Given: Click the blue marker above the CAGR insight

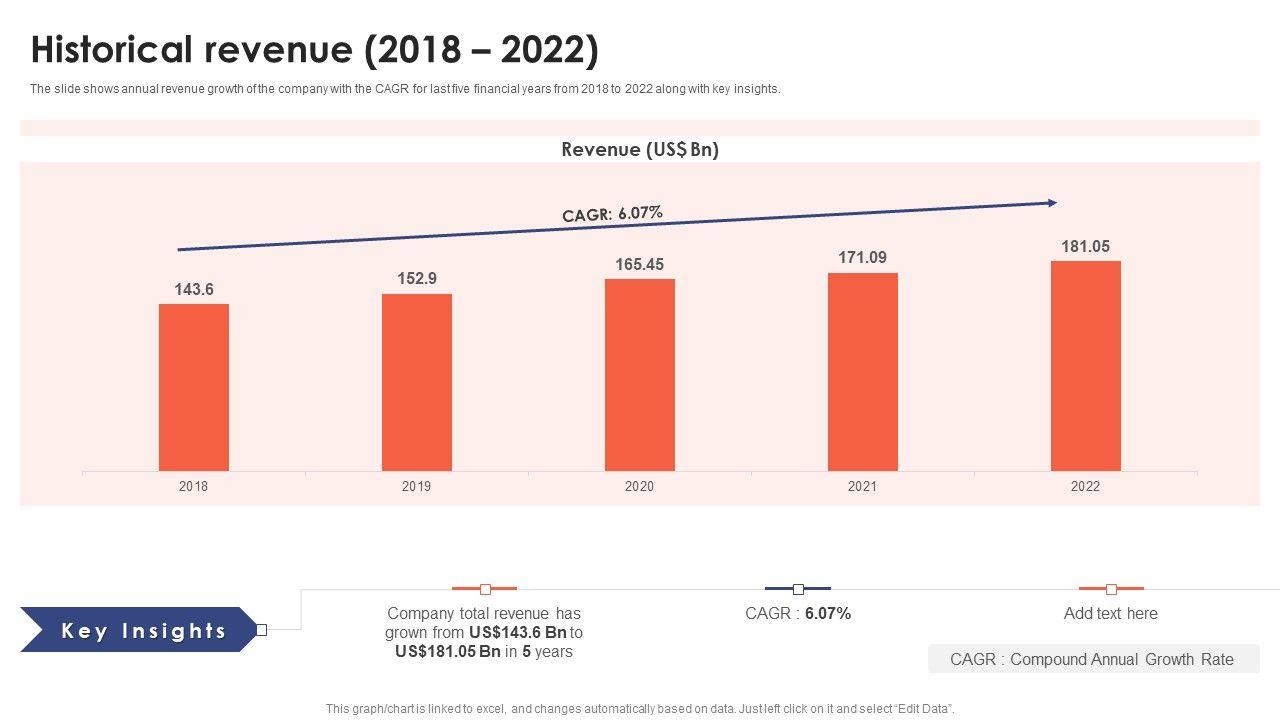Looking at the screenshot, I should (x=798, y=589).
